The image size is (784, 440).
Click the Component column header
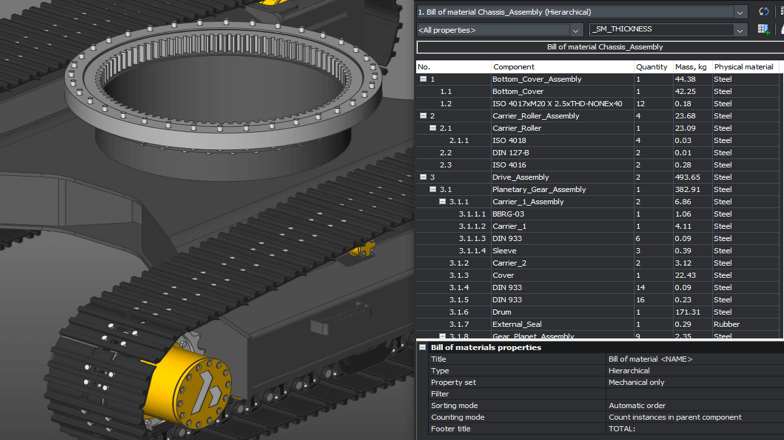pyautogui.click(x=560, y=67)
